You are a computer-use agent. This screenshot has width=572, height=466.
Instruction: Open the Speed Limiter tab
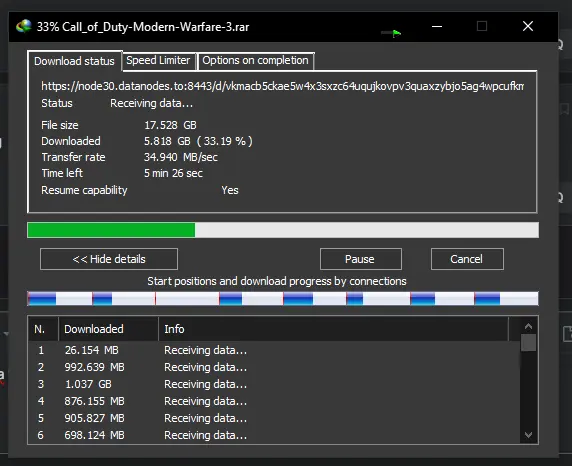pyautogui.click(x=158, y=60)
